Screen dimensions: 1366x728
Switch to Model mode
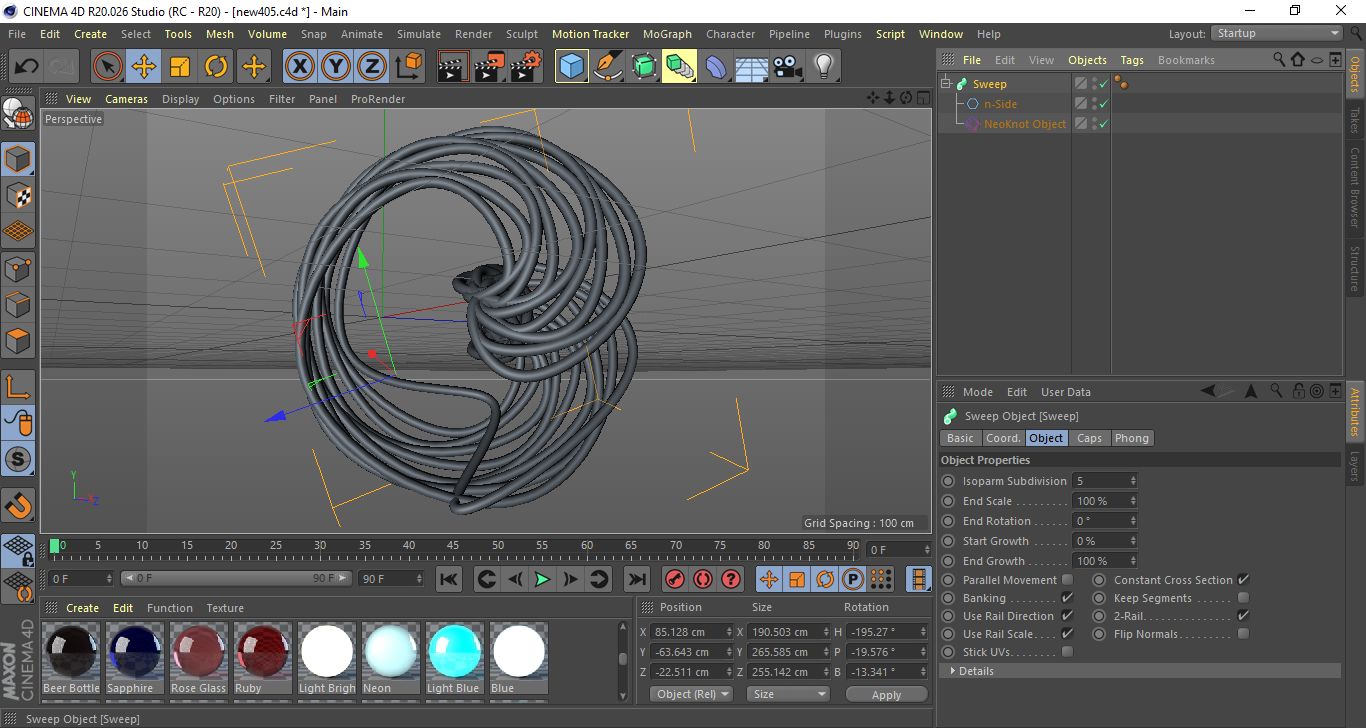pos(18,159)
